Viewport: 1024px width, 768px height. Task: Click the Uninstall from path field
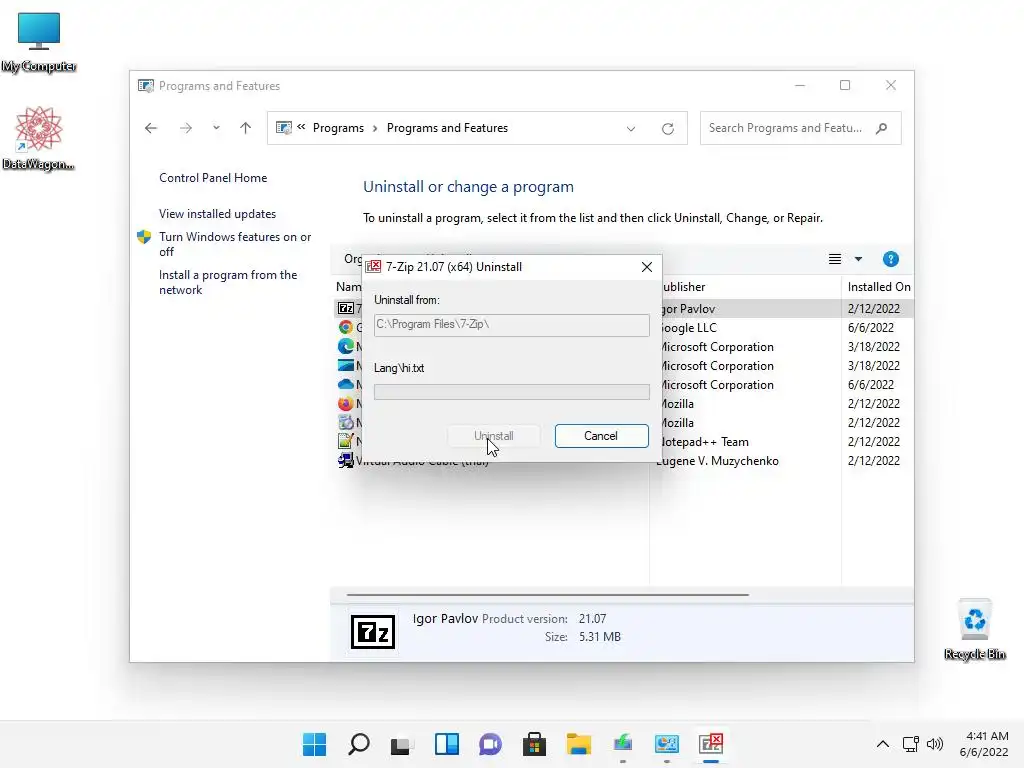(x=511, y=325)
